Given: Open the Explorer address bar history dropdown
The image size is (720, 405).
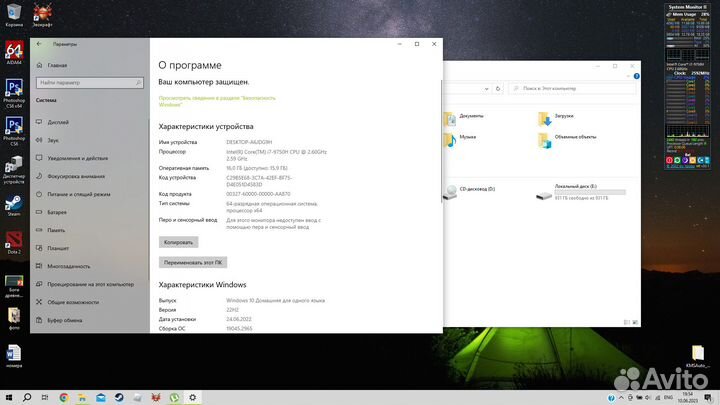Looking at the screenshot, I should coord(486,89).
